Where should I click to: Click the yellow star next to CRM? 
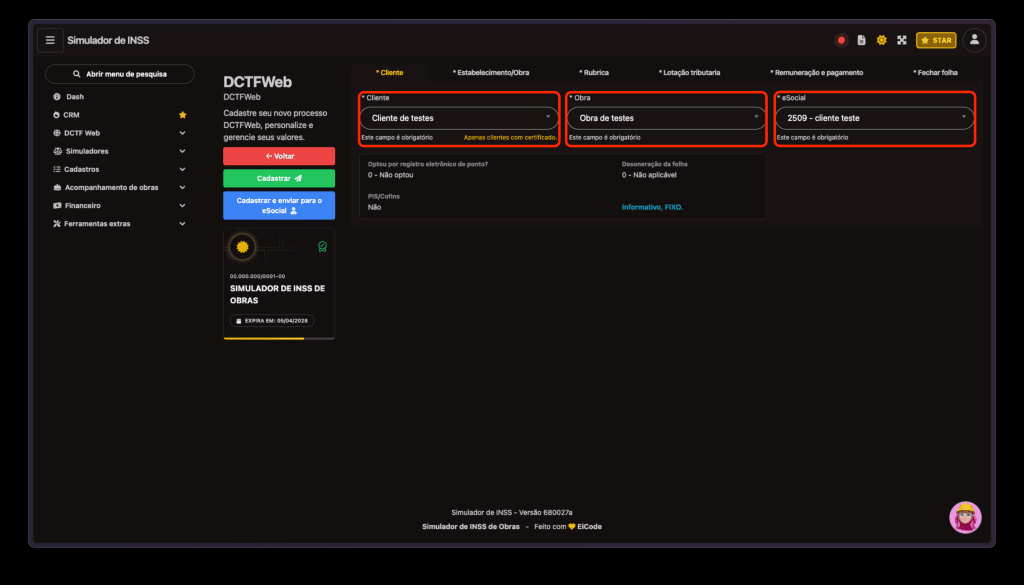[x=183, y=115]
